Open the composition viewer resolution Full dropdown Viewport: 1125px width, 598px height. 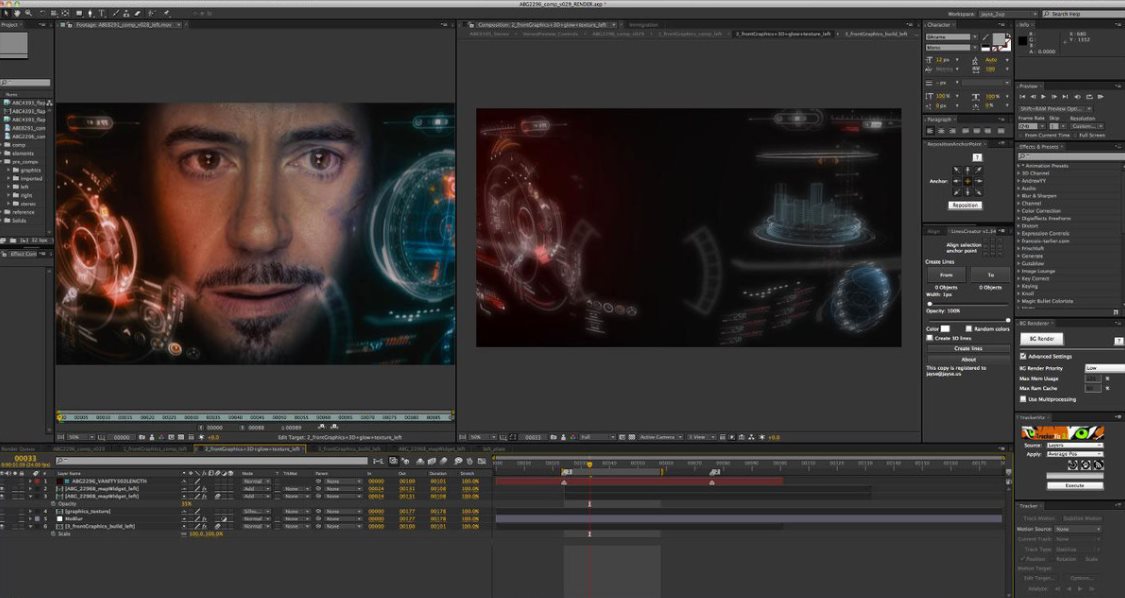(x=597, y=436)
